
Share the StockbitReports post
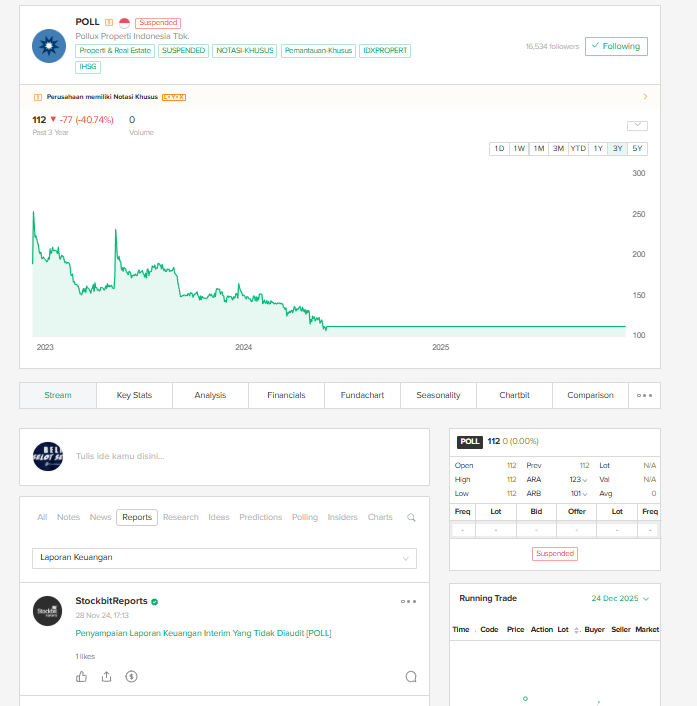[106, 676]
